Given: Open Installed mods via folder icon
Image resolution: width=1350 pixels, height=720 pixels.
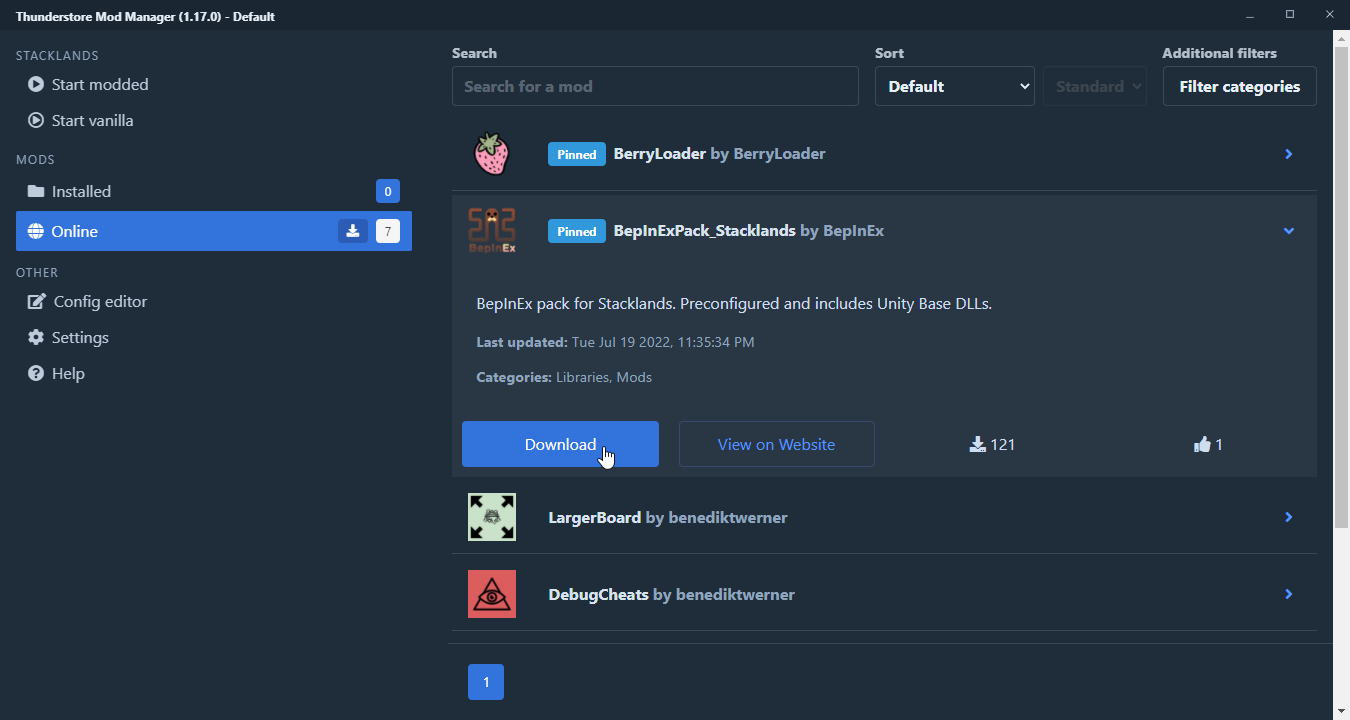Looking at the screenshot, I should coord(35,191).
